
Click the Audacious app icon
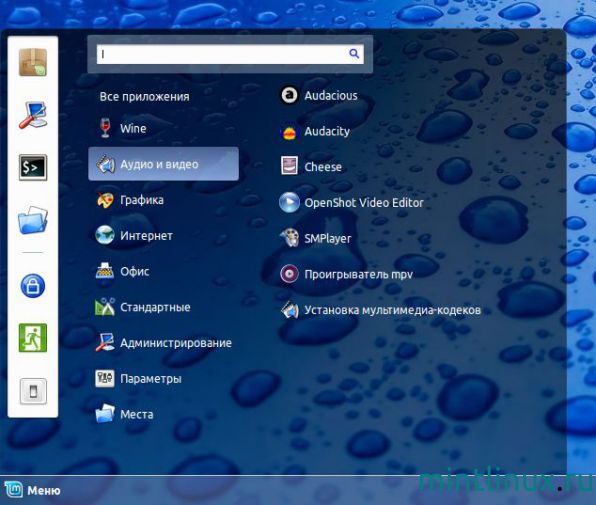pyautogui.click(x=289, y=95)
